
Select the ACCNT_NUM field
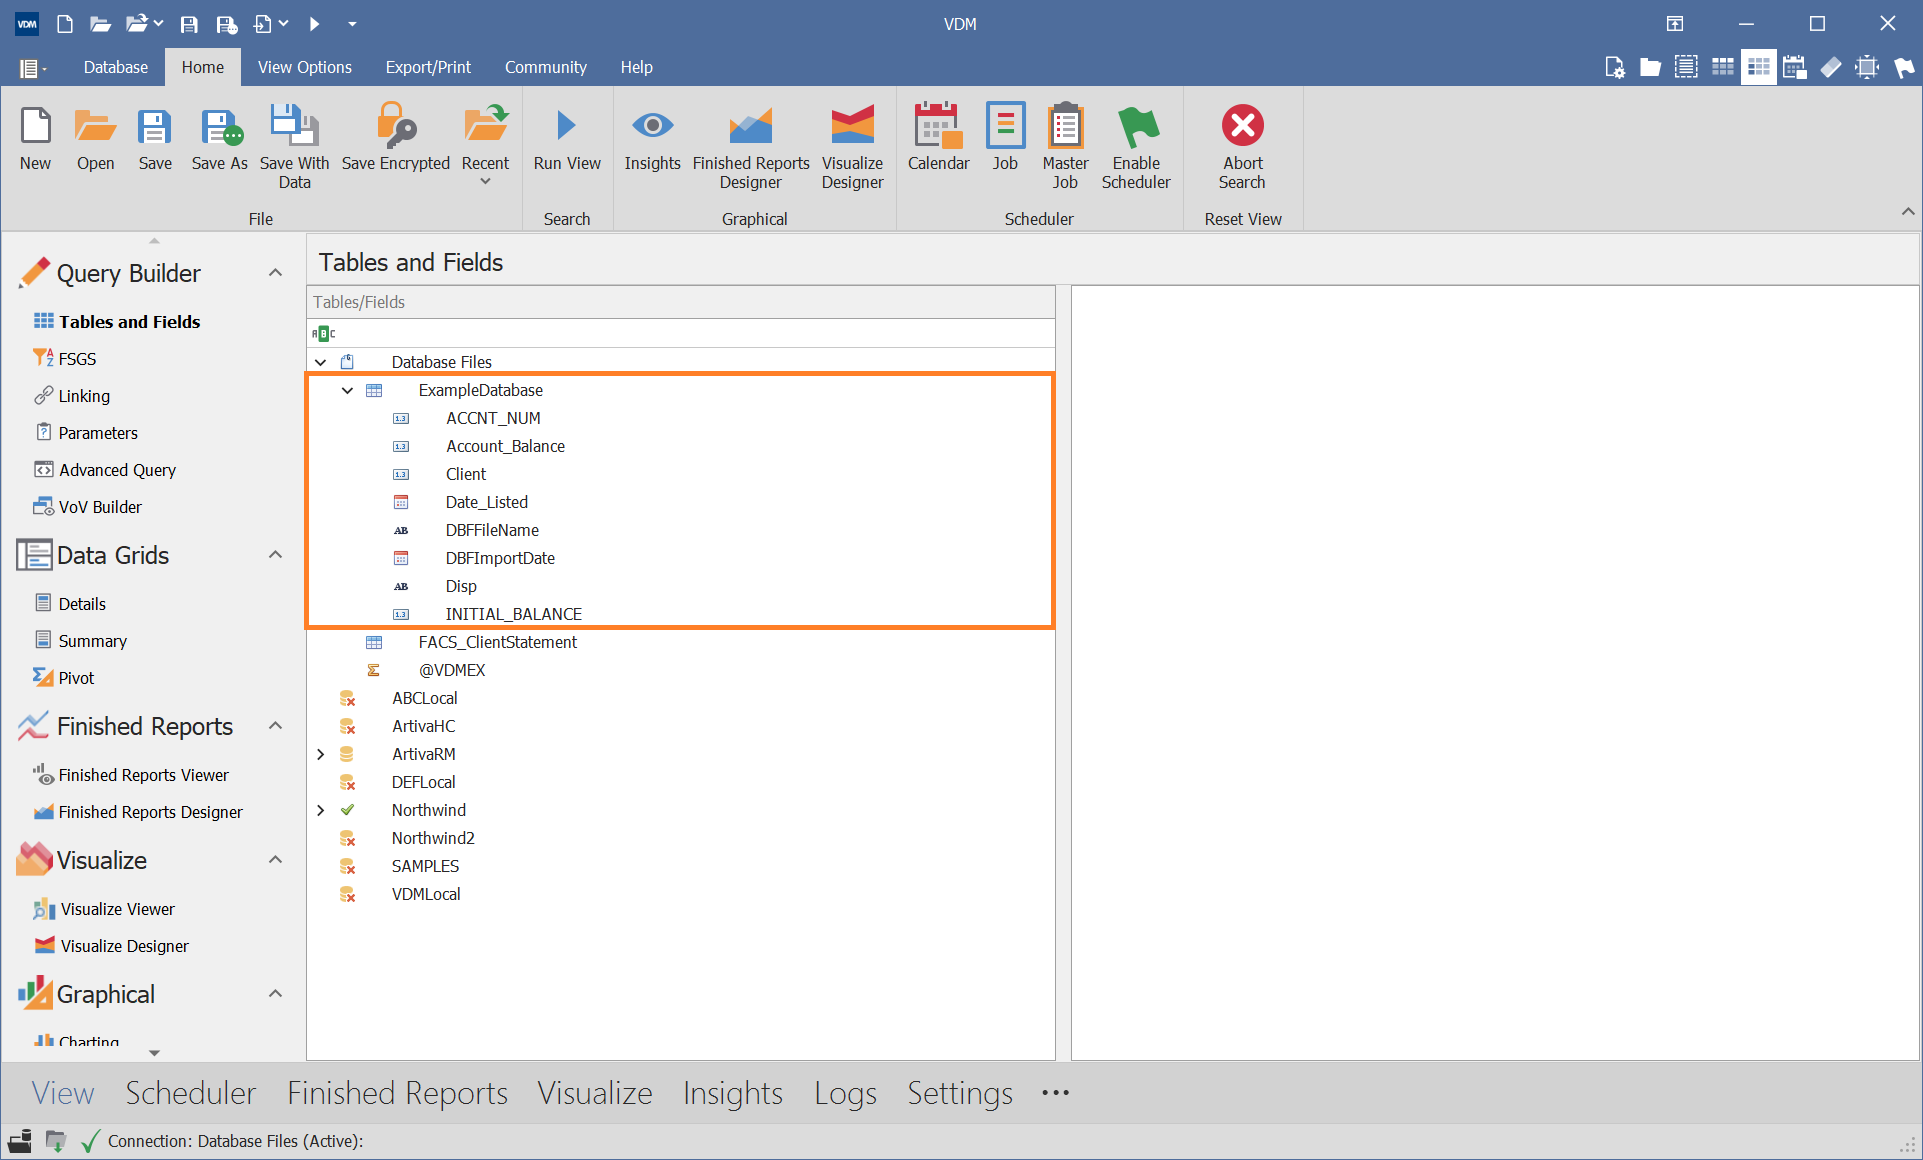tap(493, 418)
